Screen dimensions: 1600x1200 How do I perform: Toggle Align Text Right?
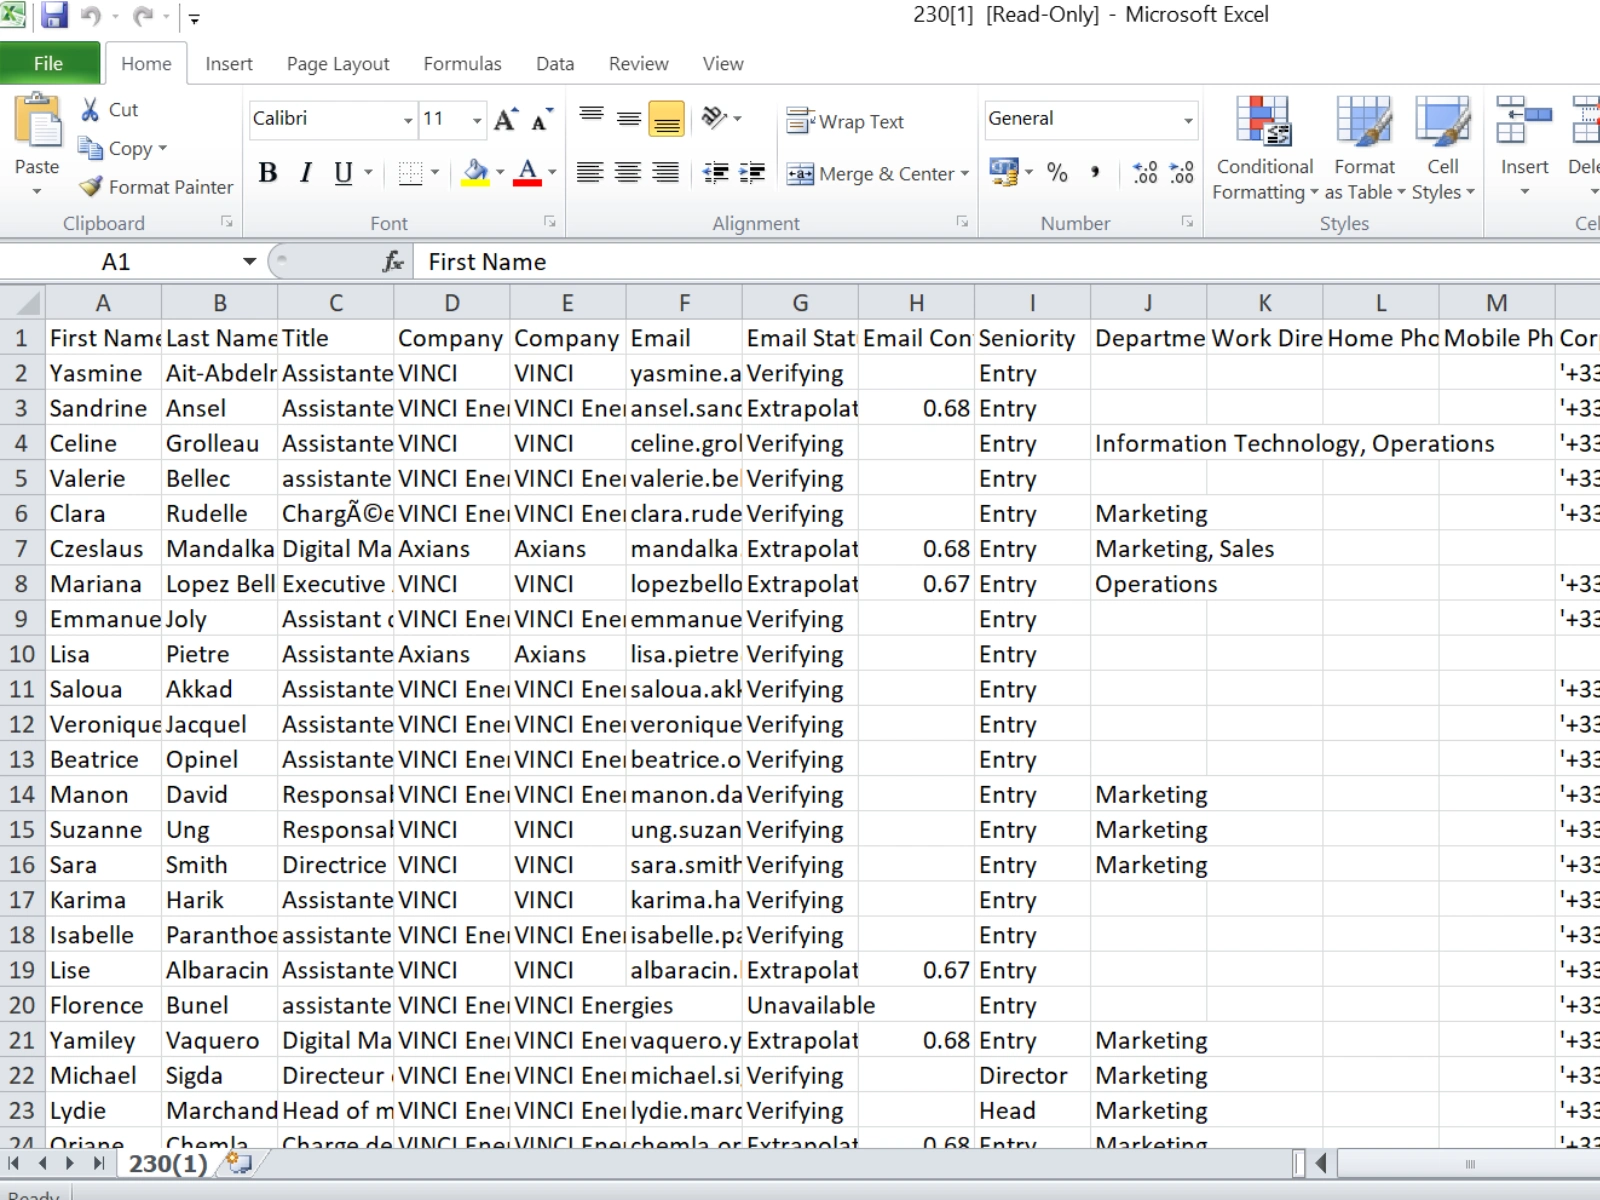coord(665,173)
